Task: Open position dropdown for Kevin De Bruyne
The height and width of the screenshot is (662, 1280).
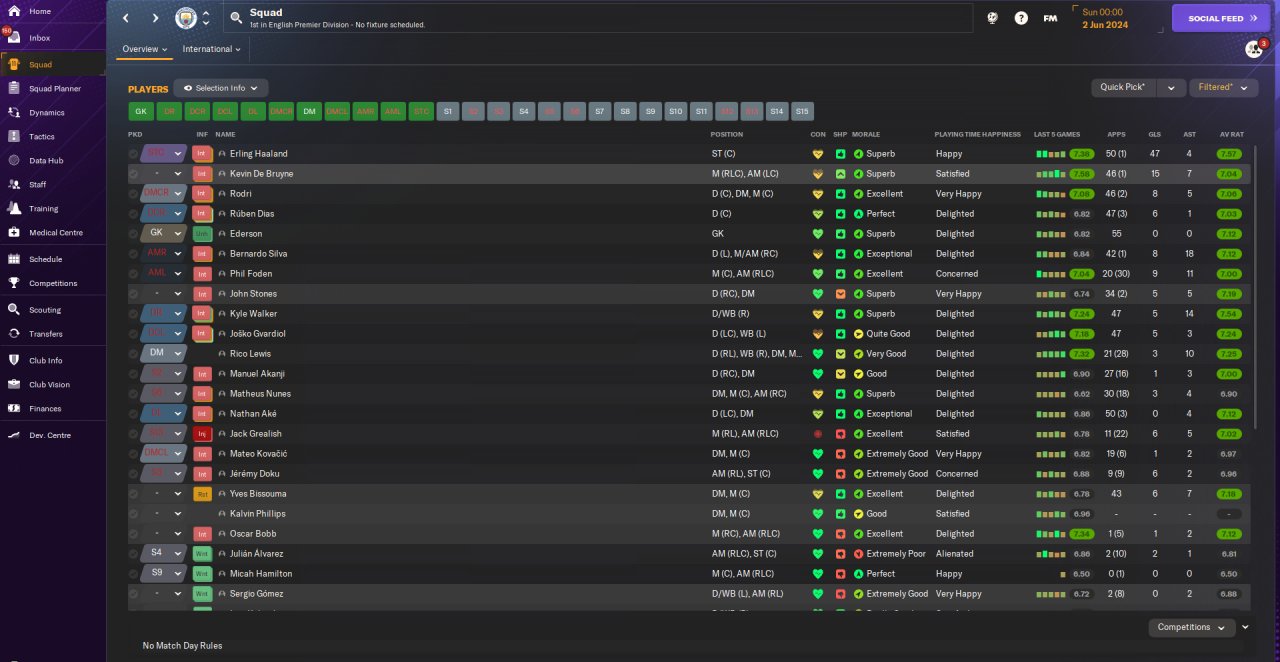Action: coord(179,174)
